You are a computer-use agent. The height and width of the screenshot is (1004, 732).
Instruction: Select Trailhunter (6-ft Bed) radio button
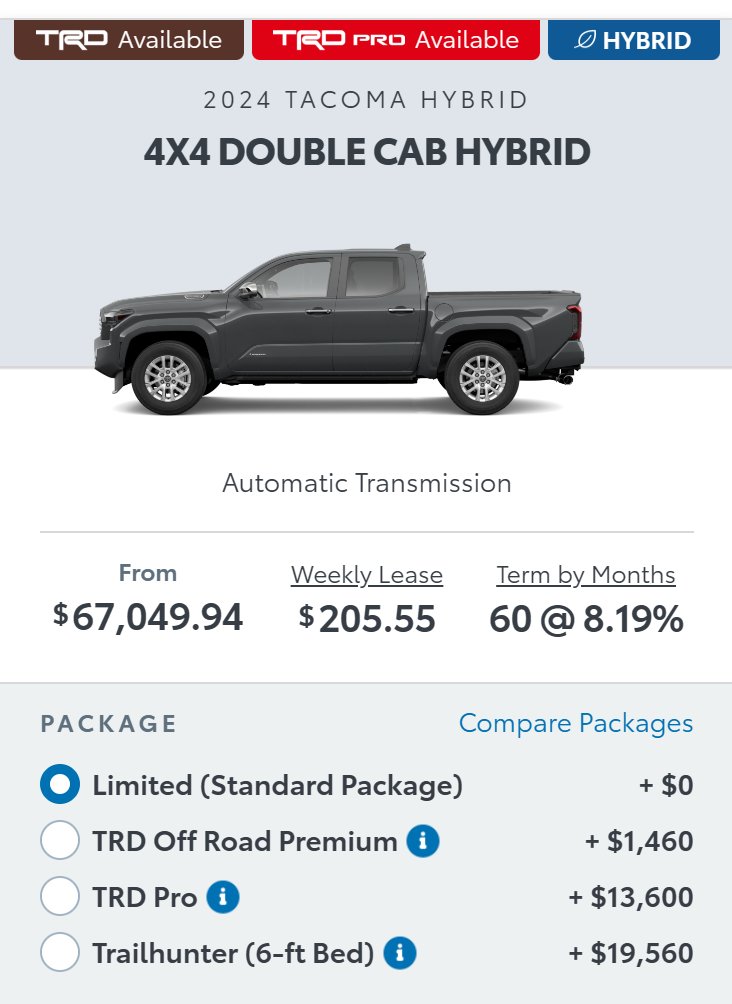[x=60, y=952]
